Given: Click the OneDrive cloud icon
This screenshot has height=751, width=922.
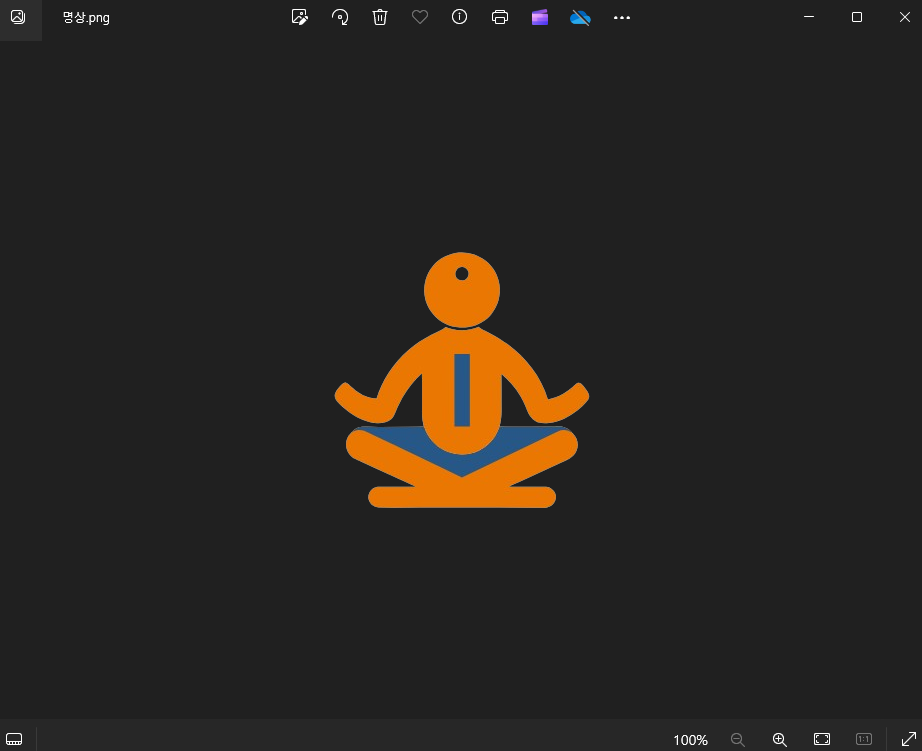Looking at the screenshot, I should (580, 17).
